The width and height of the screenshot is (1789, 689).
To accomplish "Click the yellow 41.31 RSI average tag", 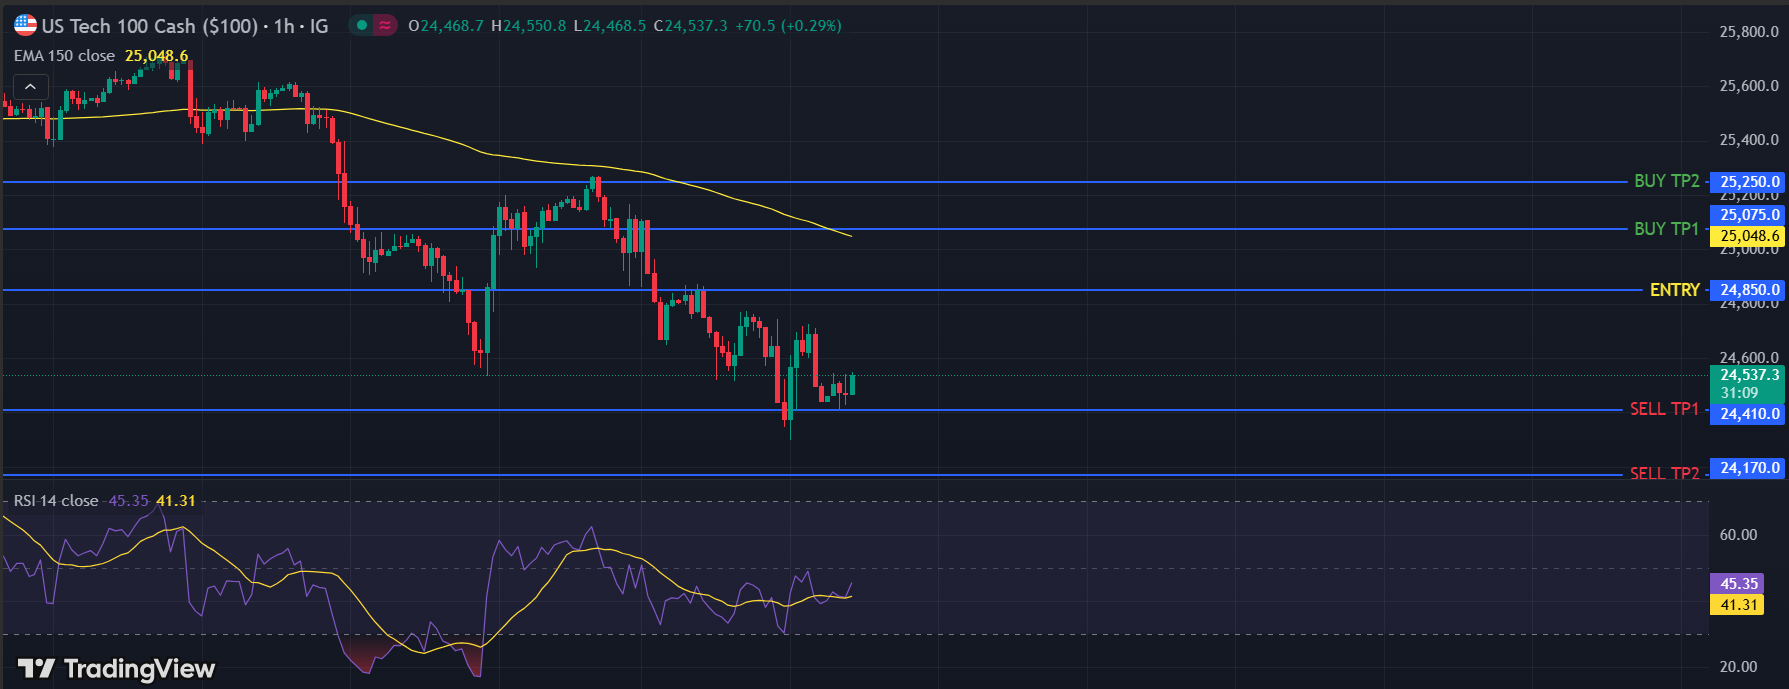I will click(x=1738, y=605).
